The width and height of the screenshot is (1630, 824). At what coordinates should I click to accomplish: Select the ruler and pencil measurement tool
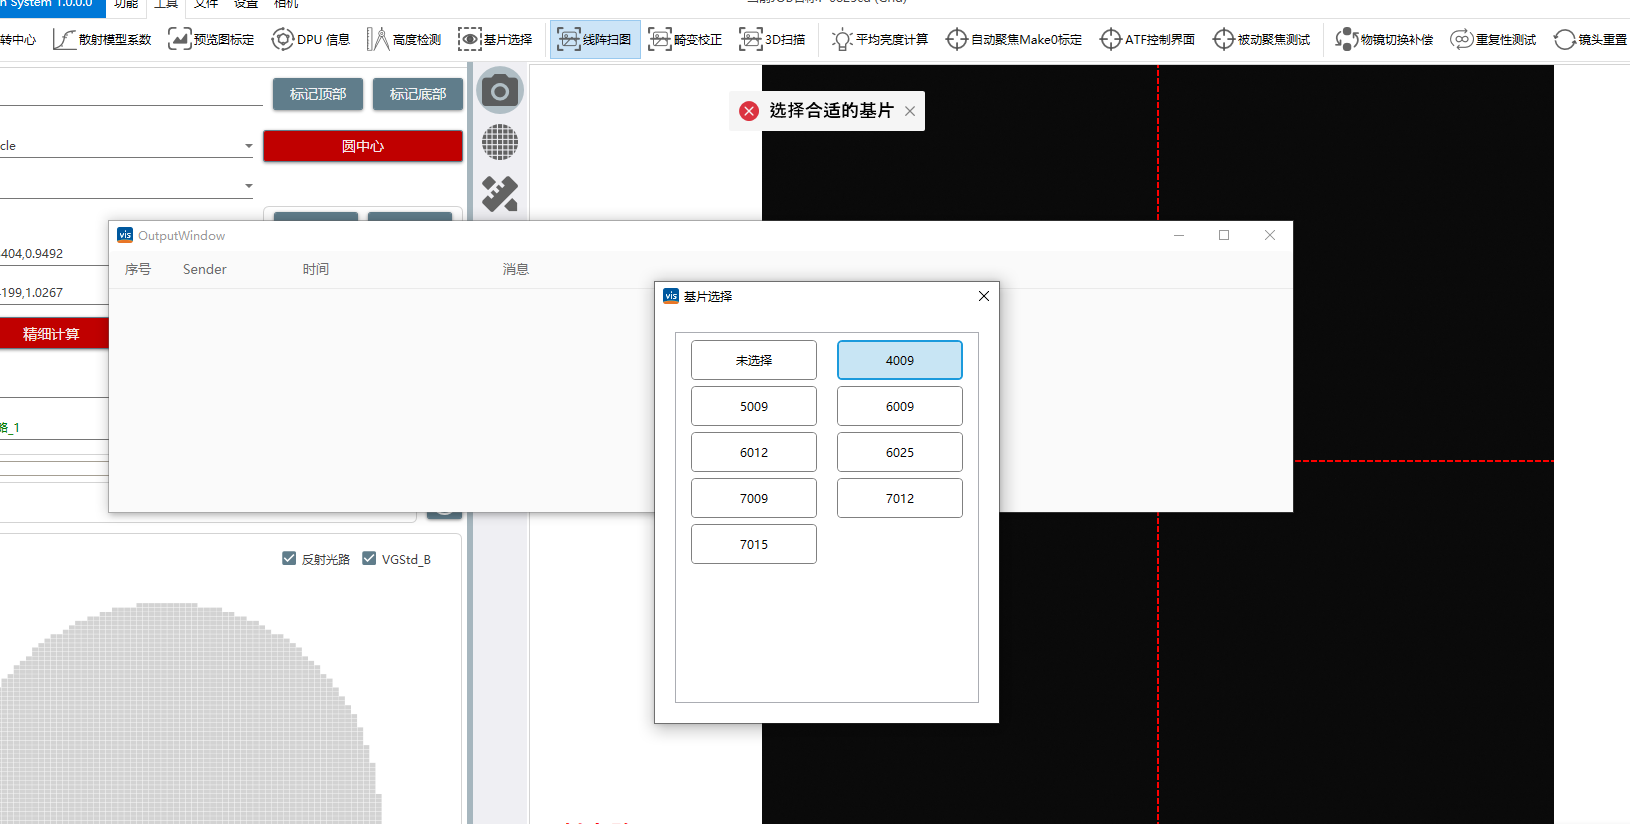point(500,193)
